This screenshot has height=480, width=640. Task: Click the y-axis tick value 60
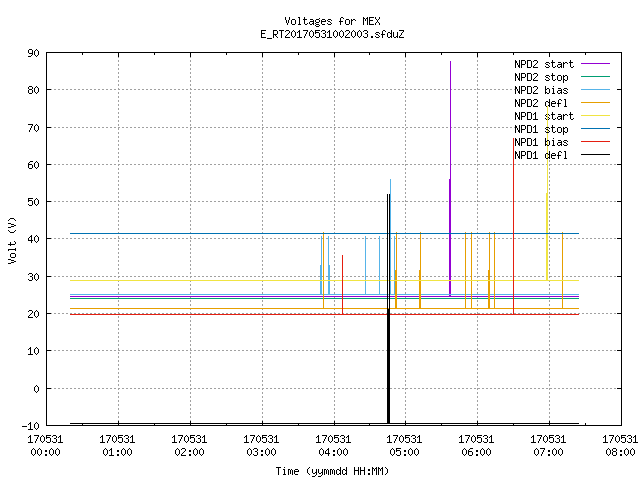(33, 165)
